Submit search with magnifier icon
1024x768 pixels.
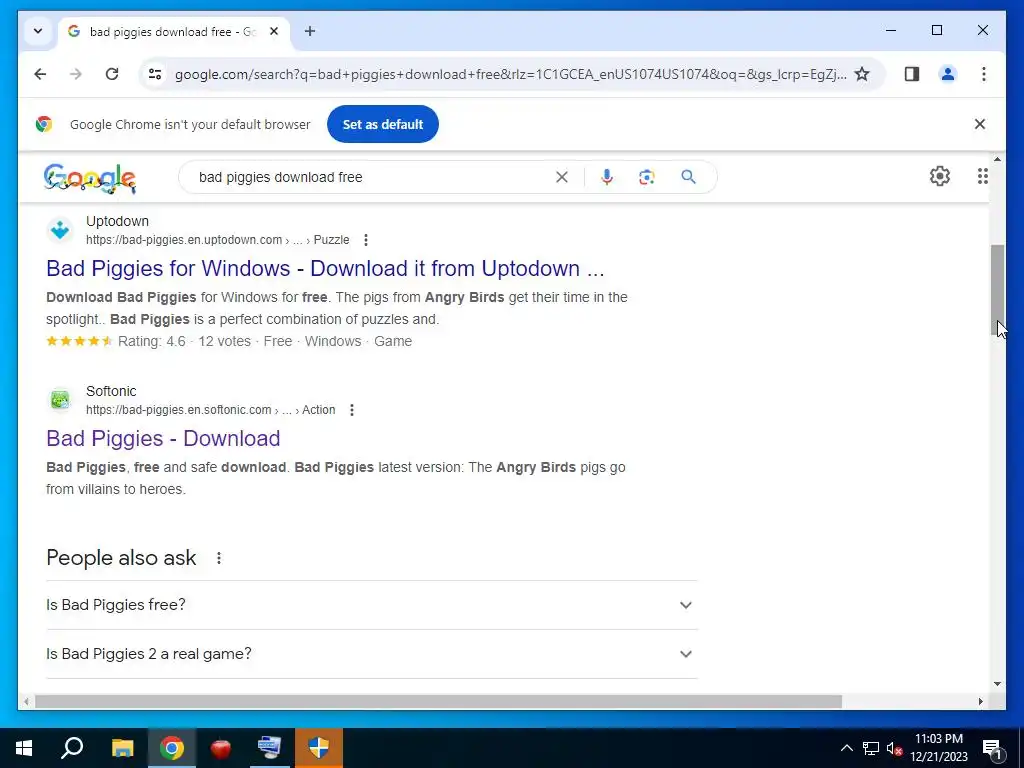click(688, 177)
